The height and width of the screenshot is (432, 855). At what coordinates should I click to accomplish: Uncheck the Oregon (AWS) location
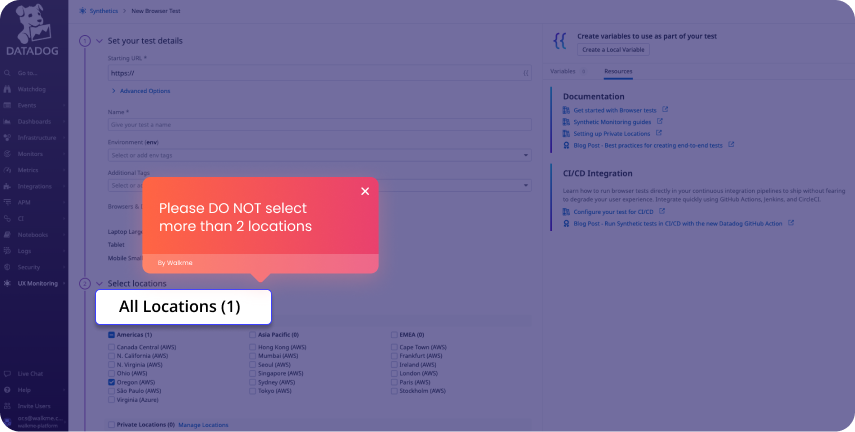(x=112, y=382)
